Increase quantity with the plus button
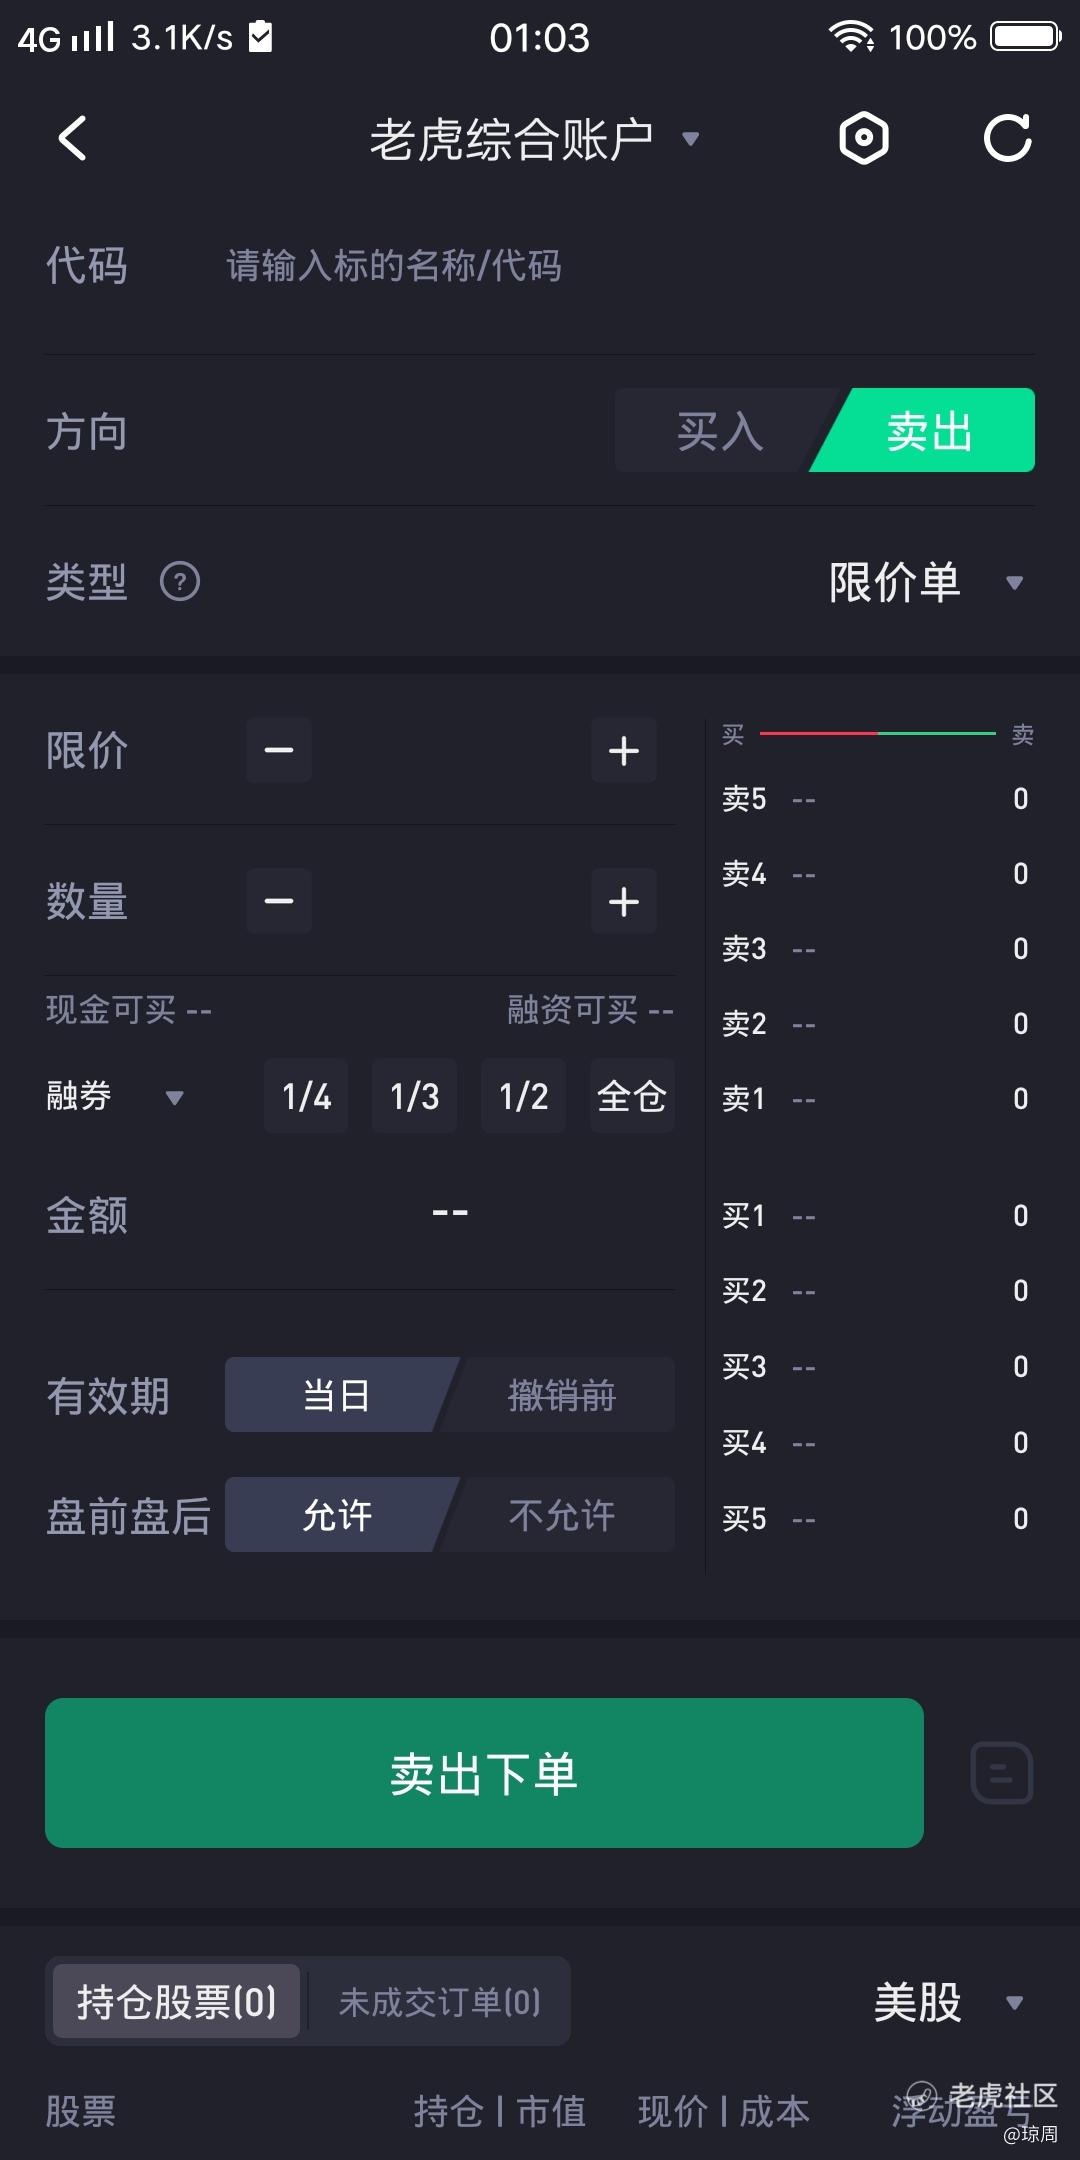Image resolution: width=1080 pixels, height=2160 pixels. click(624, 901)
